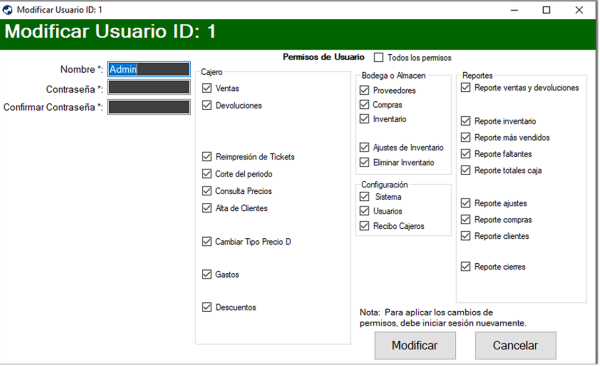Disable Eliminar Inventario permission
This screenshot has height=366, width=600.
[x=364, y=162]
